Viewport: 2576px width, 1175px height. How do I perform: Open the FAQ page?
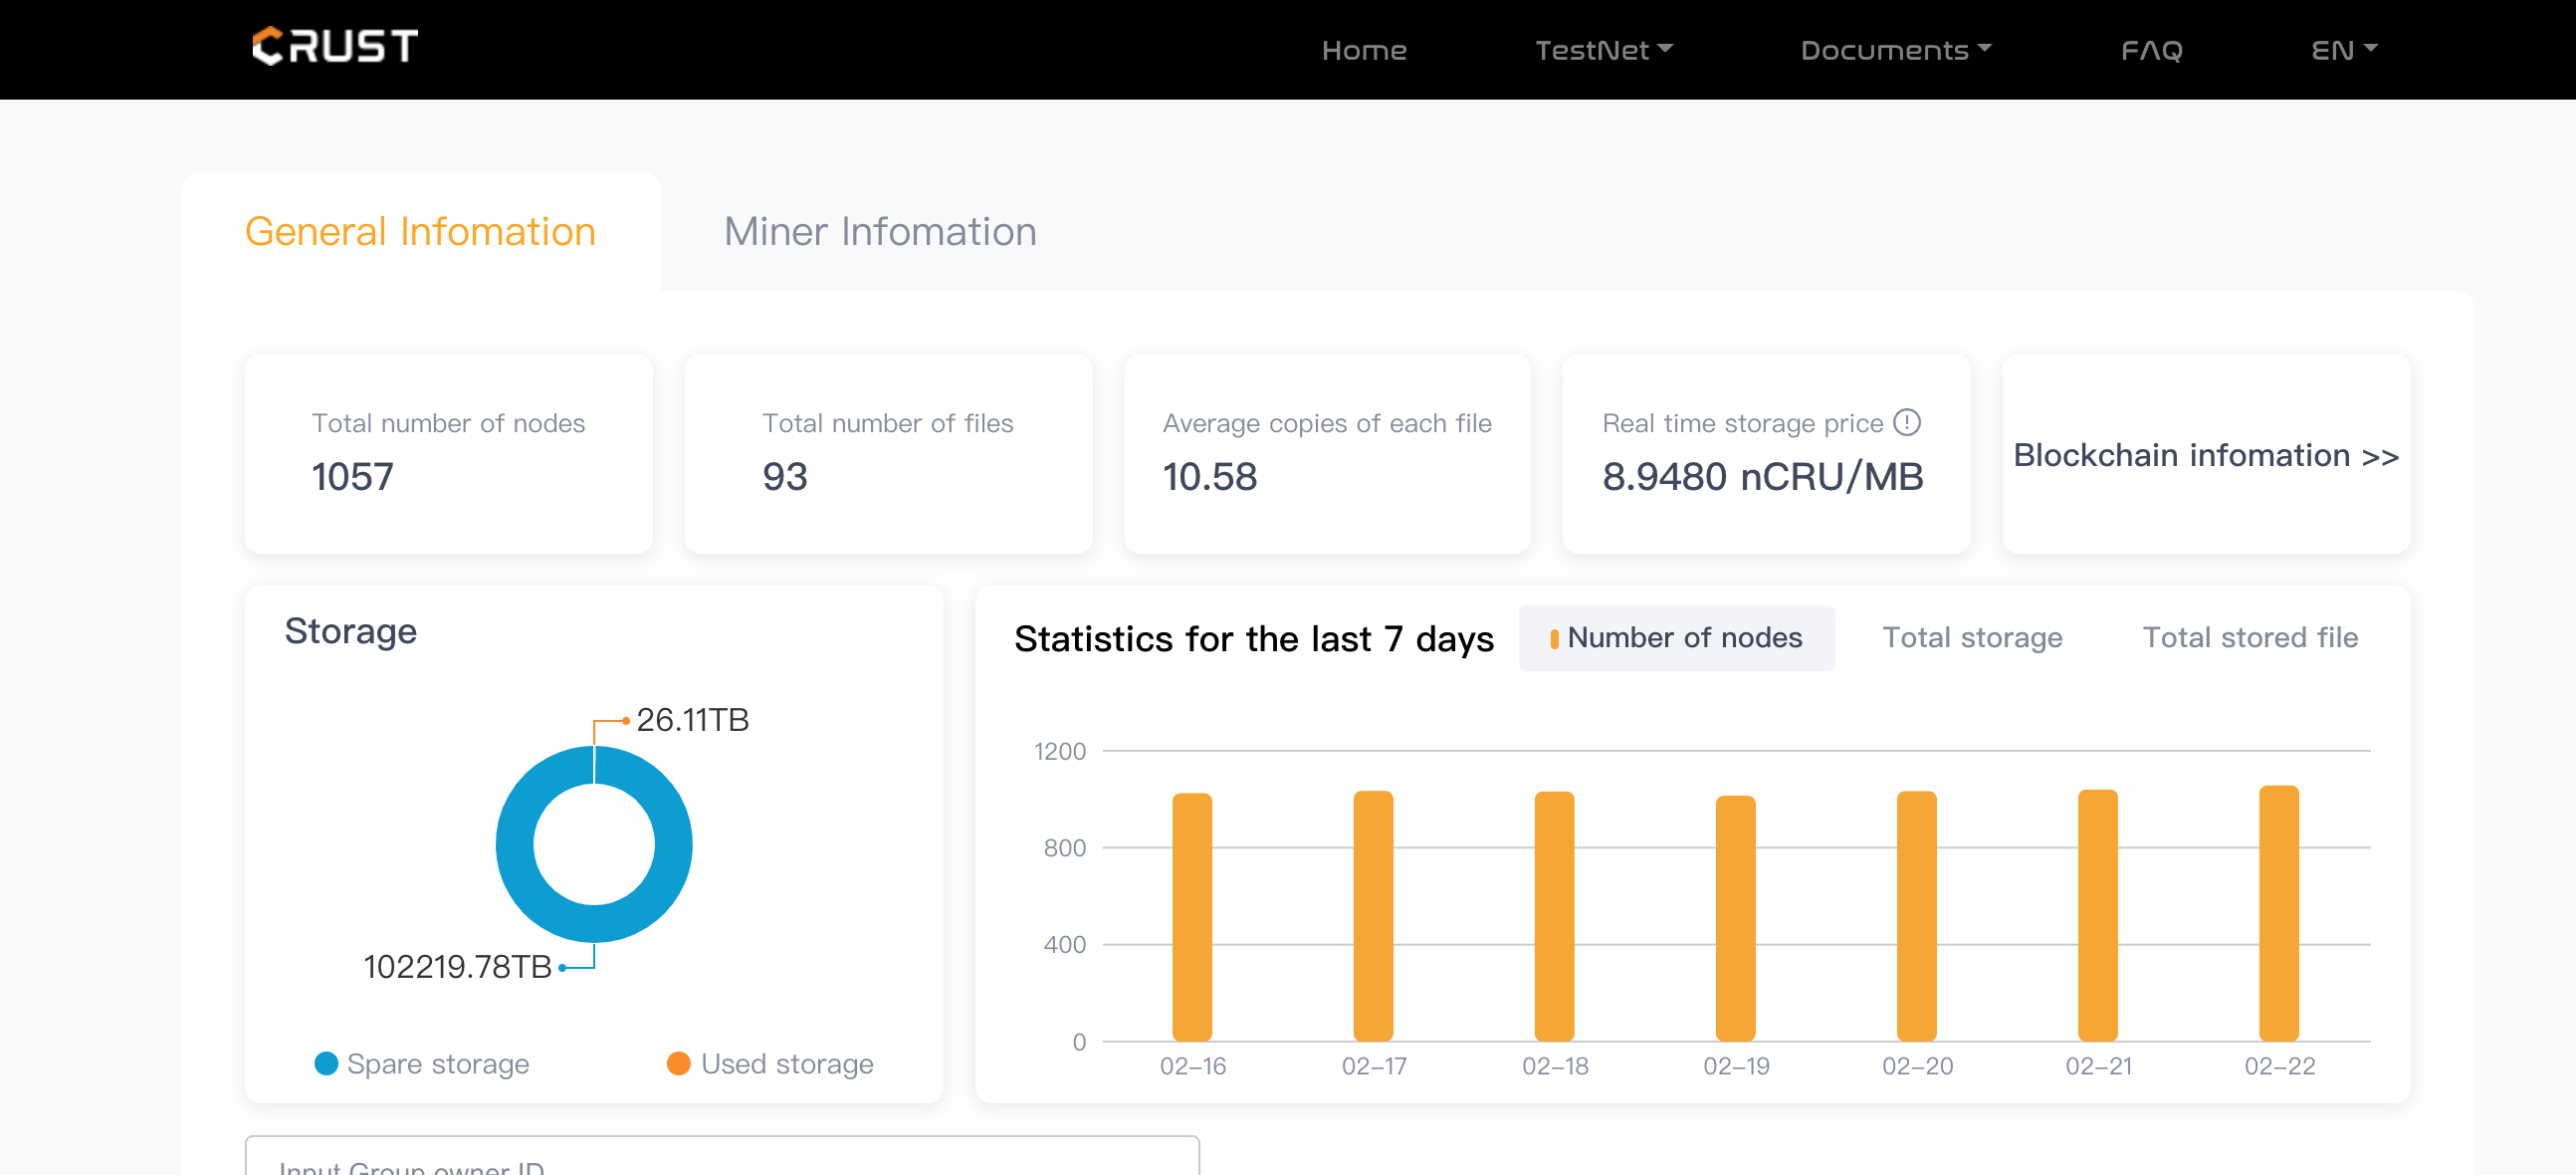(2151, 50)
